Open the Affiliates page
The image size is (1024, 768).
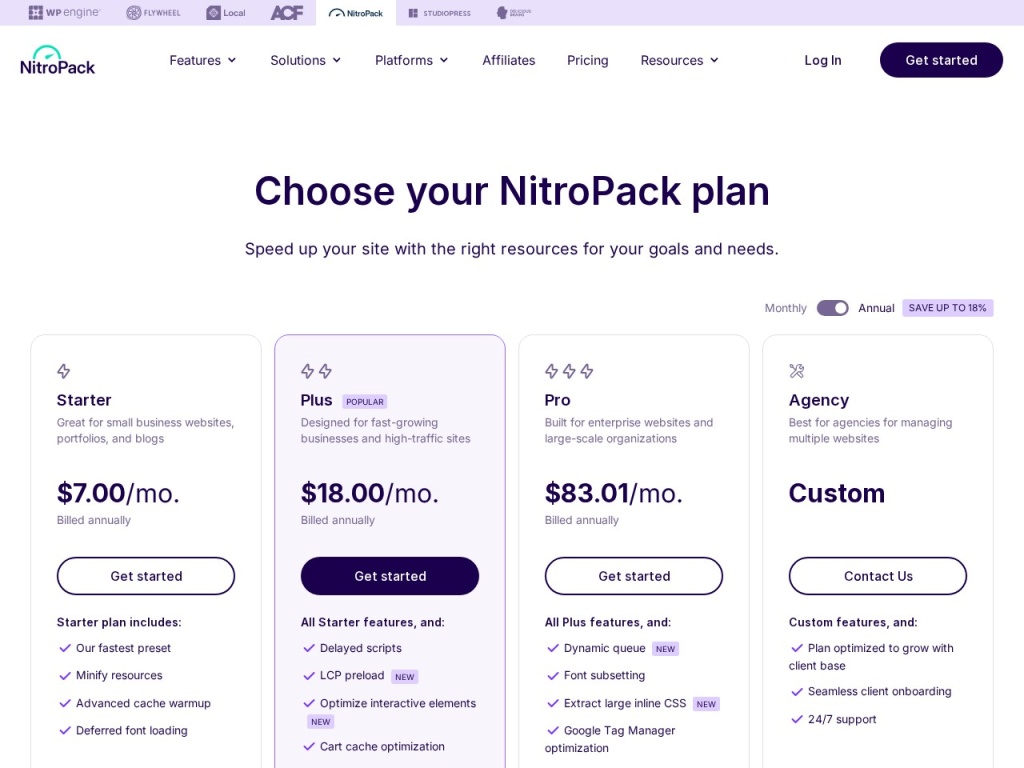pos(509,60)
